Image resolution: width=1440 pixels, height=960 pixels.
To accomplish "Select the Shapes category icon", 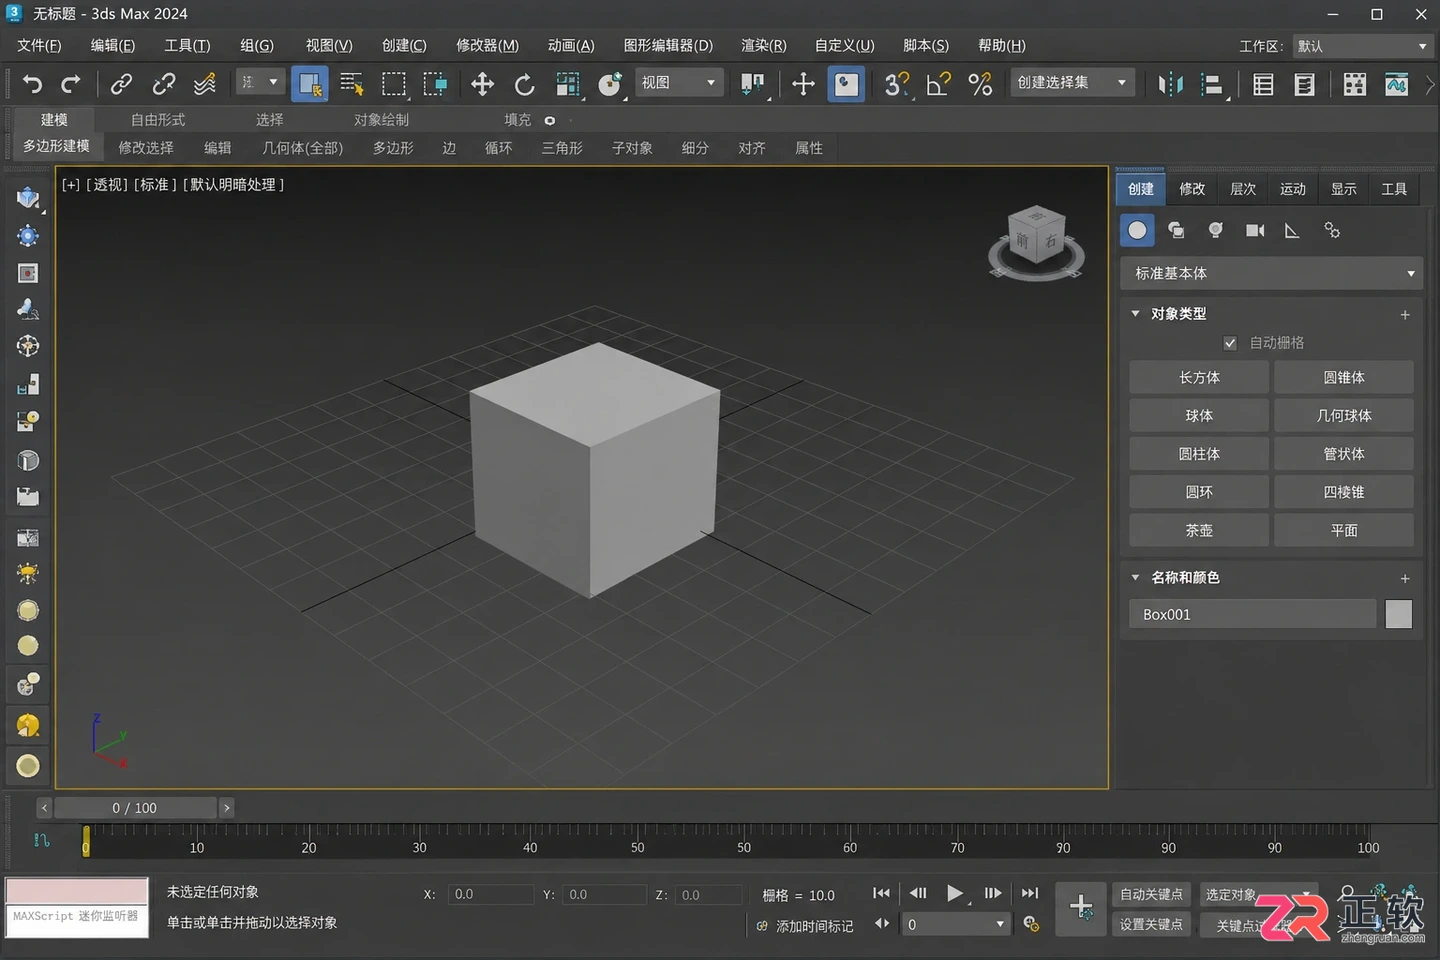I will click(1177, 231).
